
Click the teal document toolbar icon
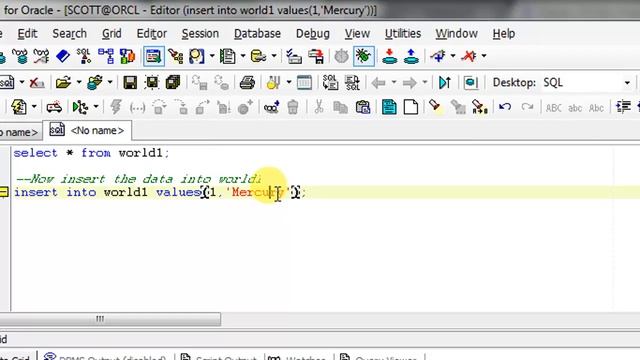(389, 107)
